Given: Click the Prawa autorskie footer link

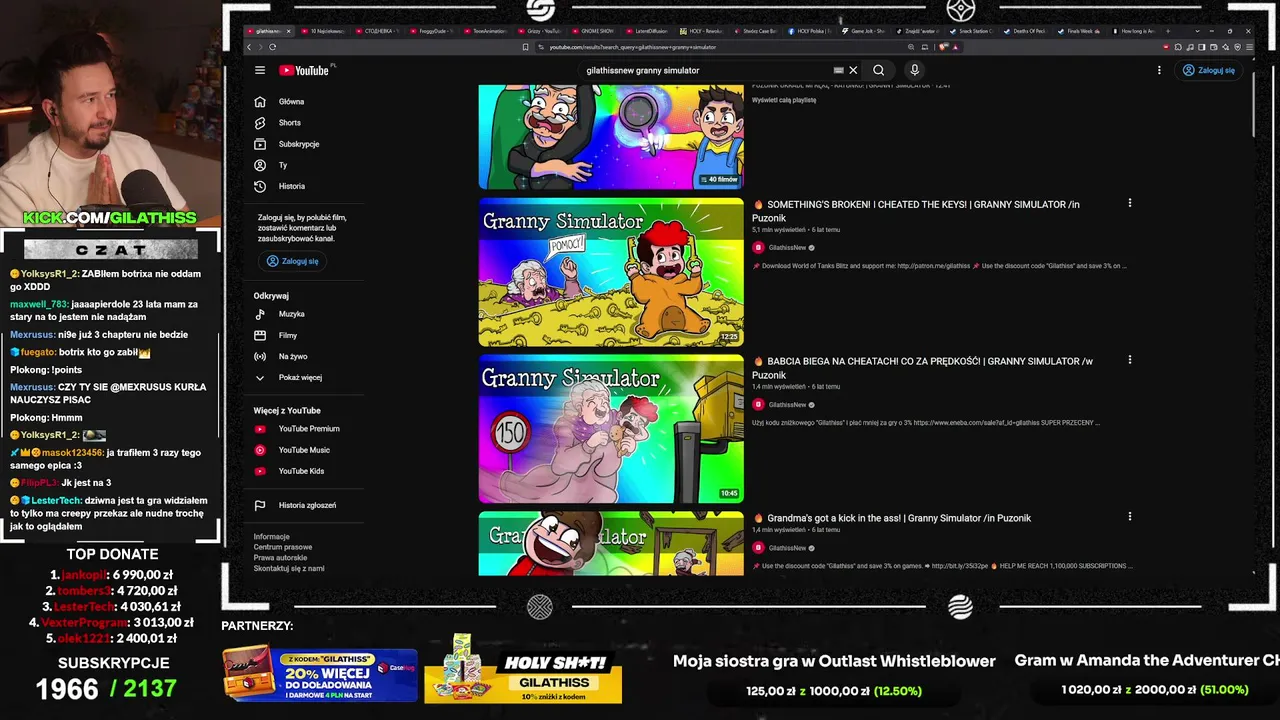Looking at the screenshot, I should [x=280, y=558].
